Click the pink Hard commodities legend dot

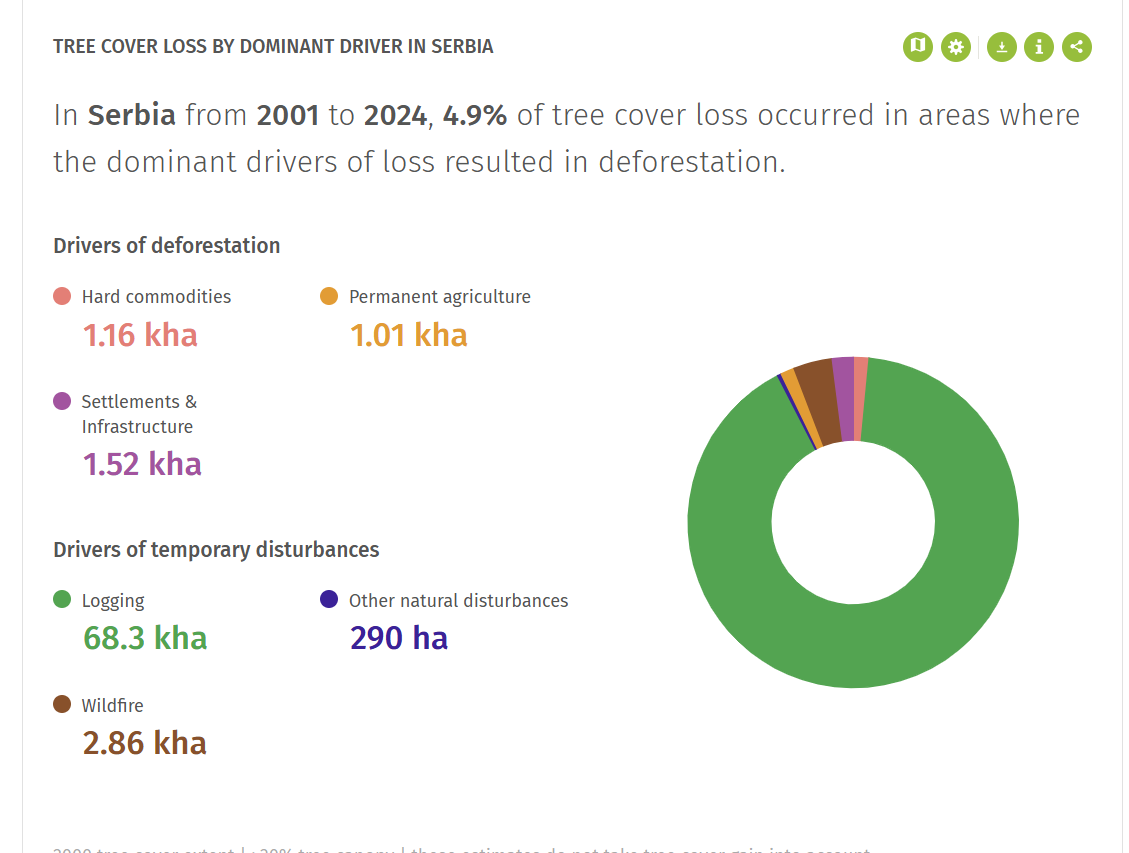coord(62,296)
